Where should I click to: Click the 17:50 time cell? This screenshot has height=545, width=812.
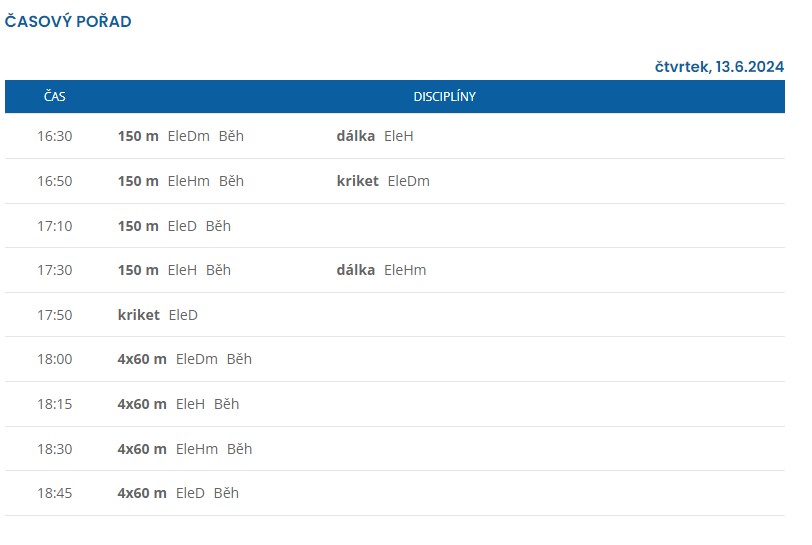click(x=55, y=315)
